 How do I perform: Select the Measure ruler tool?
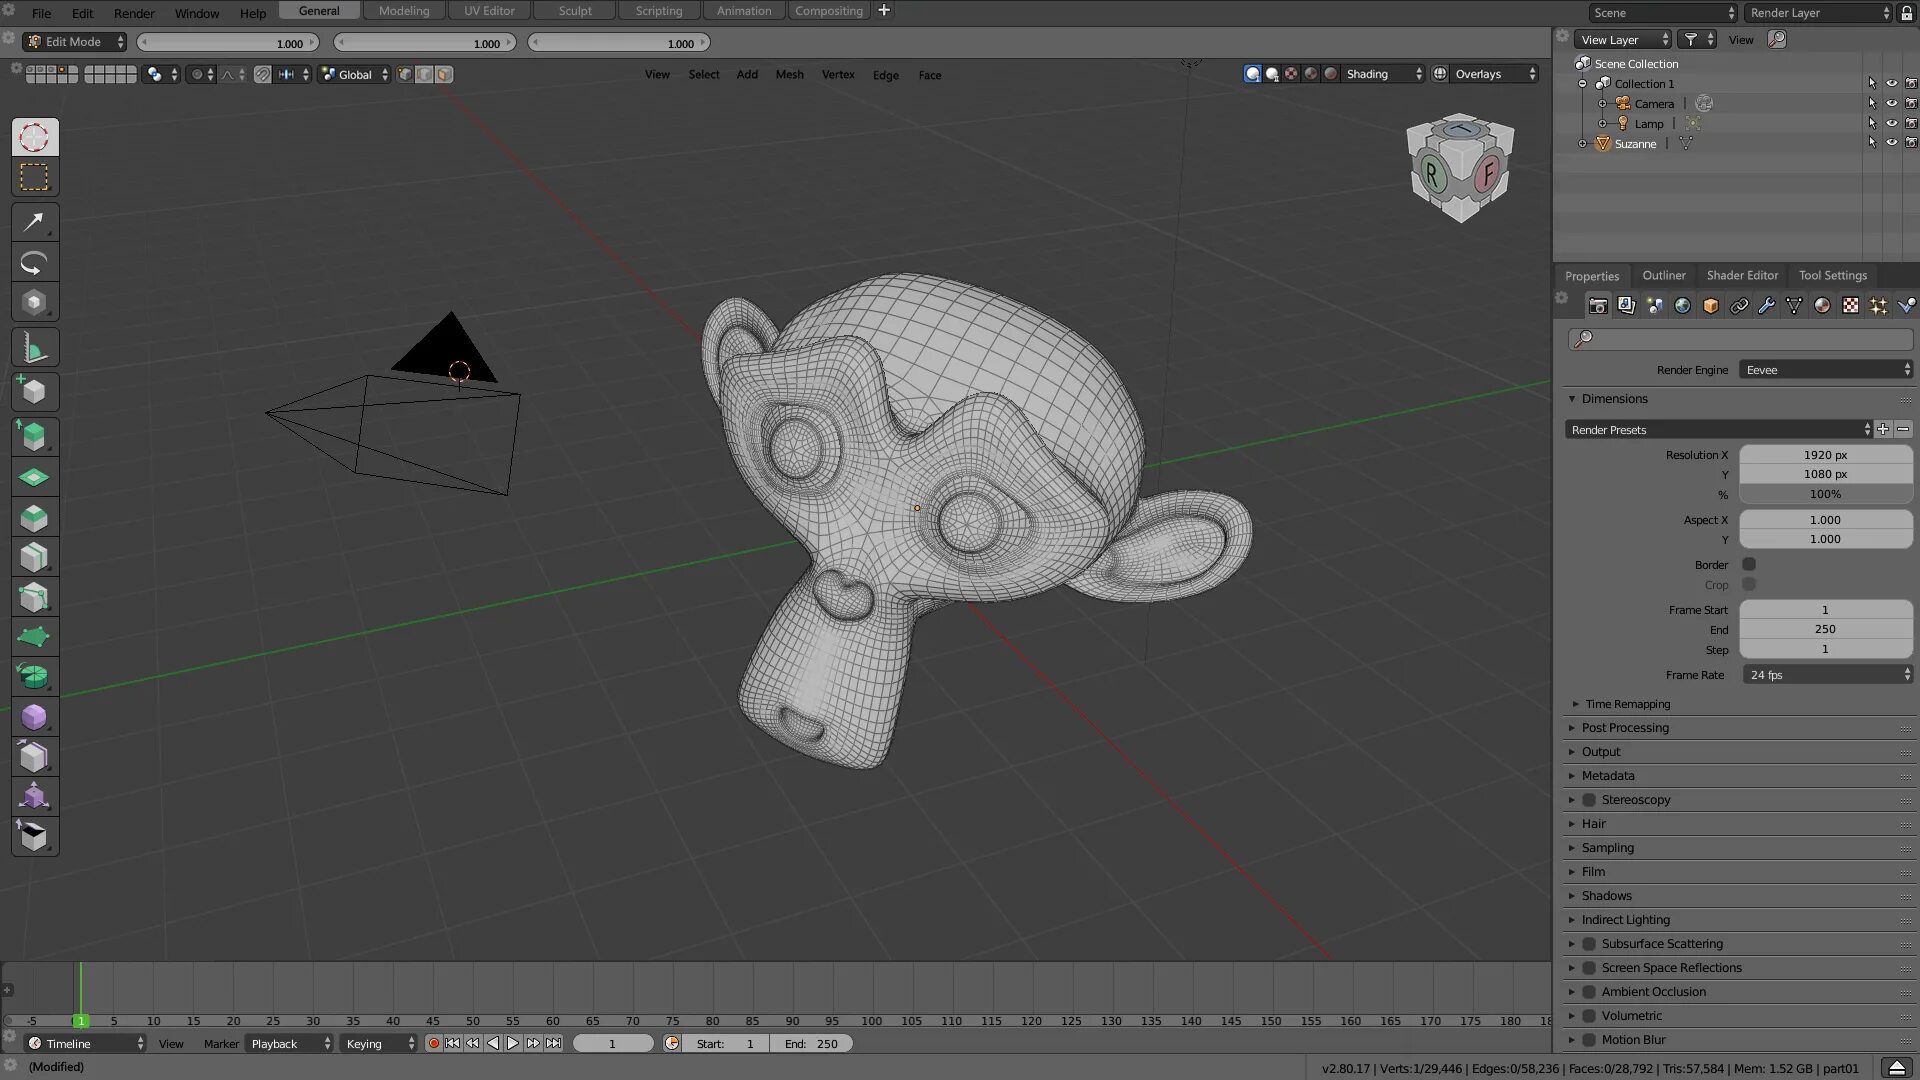click(34, 349)
